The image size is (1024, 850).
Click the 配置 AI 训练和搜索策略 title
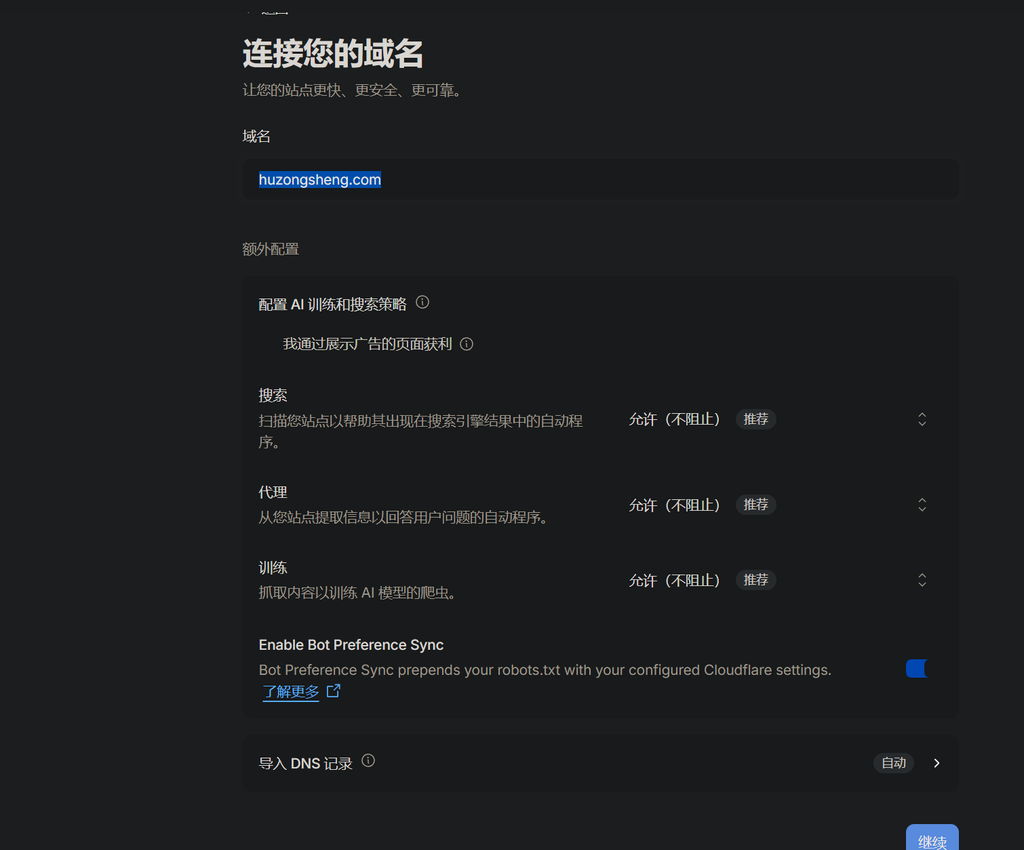[332, 304]
